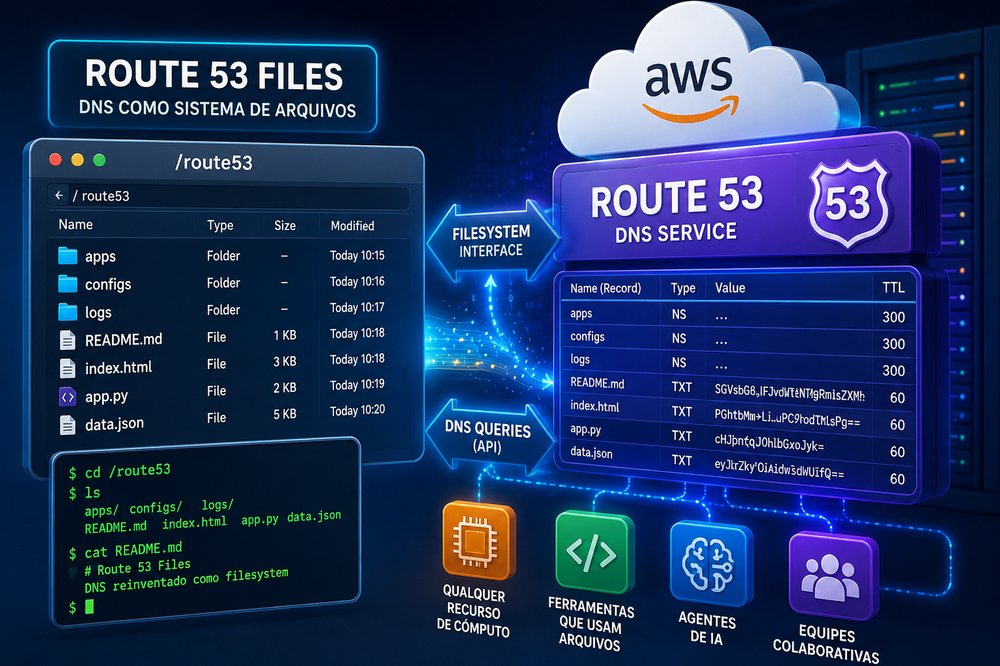Screen dimensions: 1000x666
Task: Select index.html record in DNS table
Action: [x=594, y=406]
